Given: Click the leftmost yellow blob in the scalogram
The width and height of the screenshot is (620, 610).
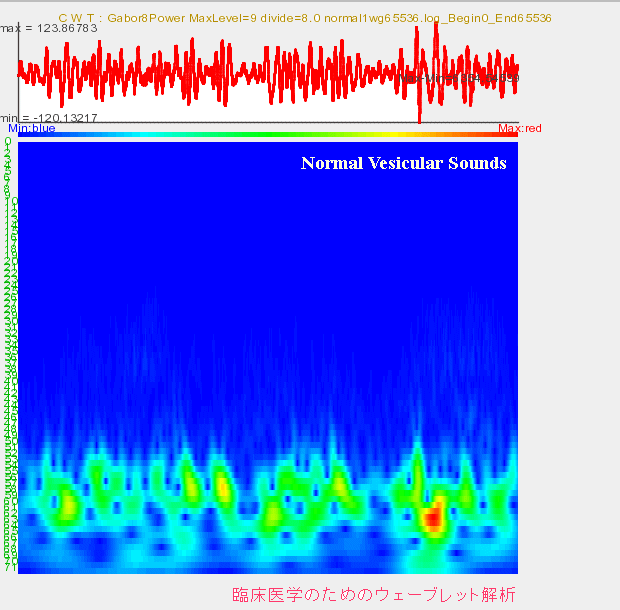Looking at the screenshot, I should pyautogui.click(x=66, y=505).
